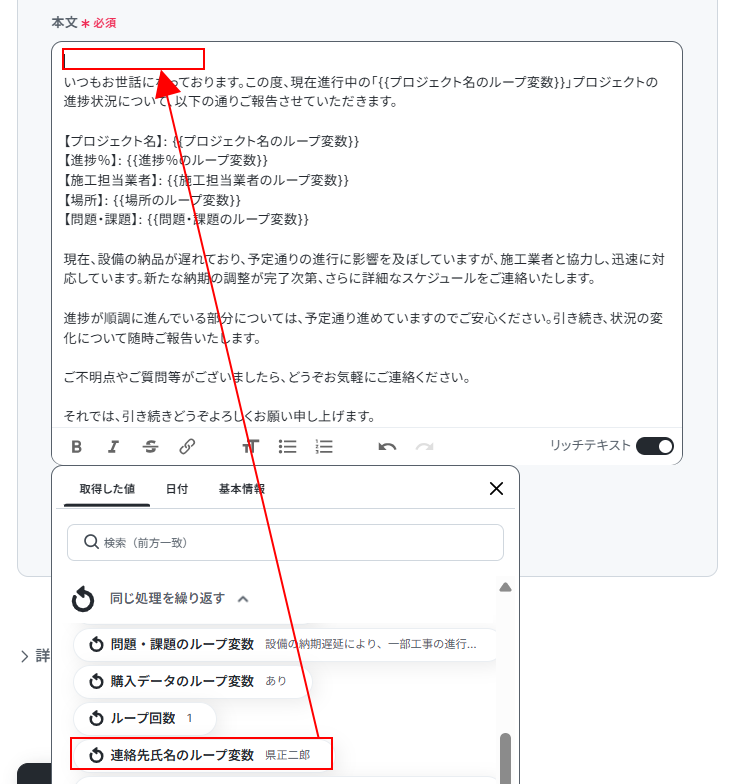Insert 問題・課題のループ変数 variable
This screenshot has height=784, width=733.
pyautogui.click(x=285, y=644)
